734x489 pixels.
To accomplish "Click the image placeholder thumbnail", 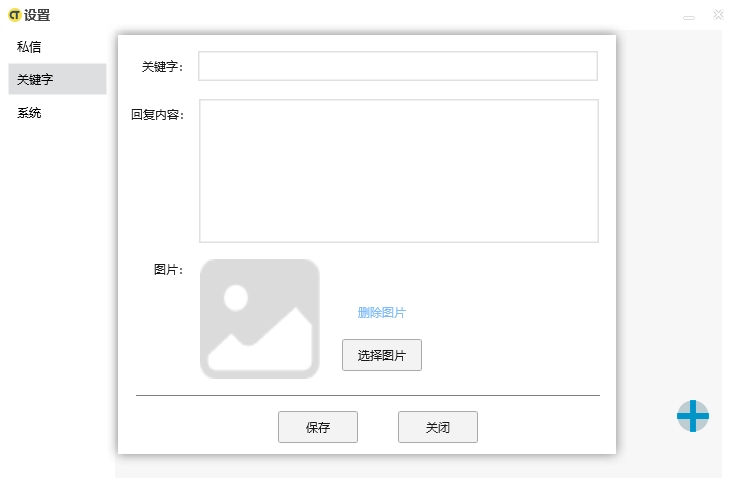I will pyautogui.click(x=260, y=319).
